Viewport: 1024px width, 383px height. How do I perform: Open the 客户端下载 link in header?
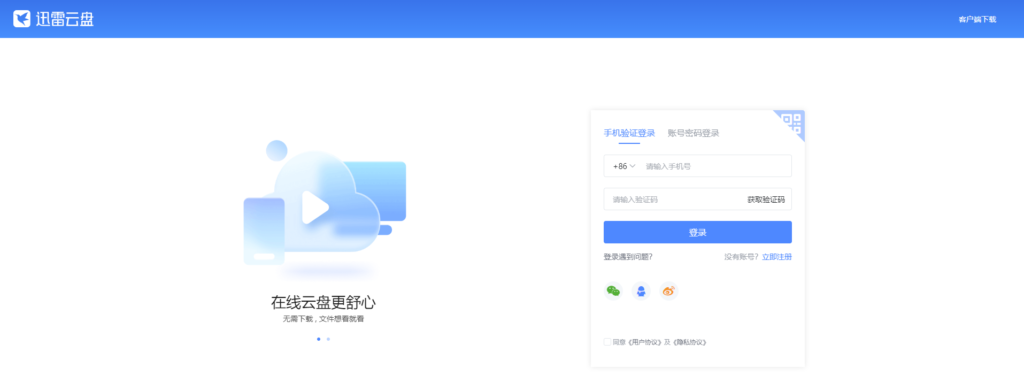[977, 20]
